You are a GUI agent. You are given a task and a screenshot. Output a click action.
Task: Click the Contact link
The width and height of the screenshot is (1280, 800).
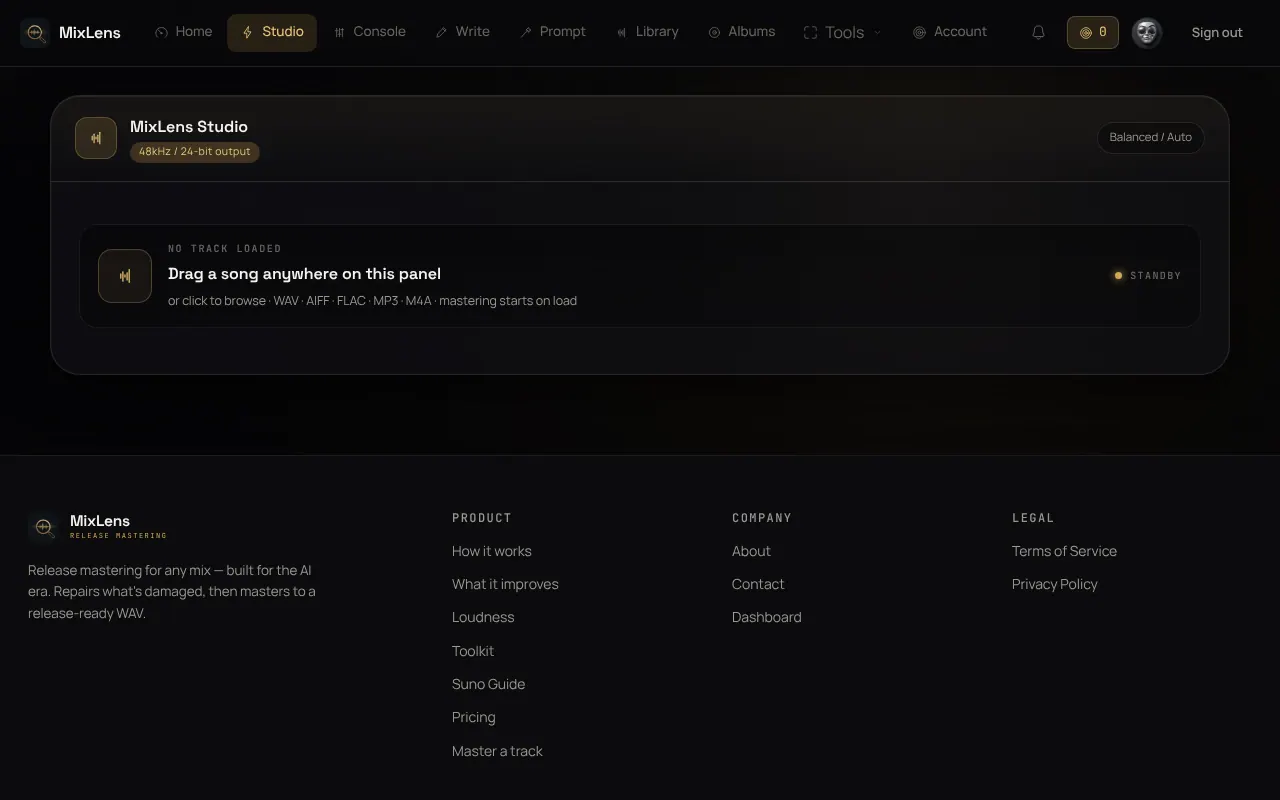tap(758, 584)
